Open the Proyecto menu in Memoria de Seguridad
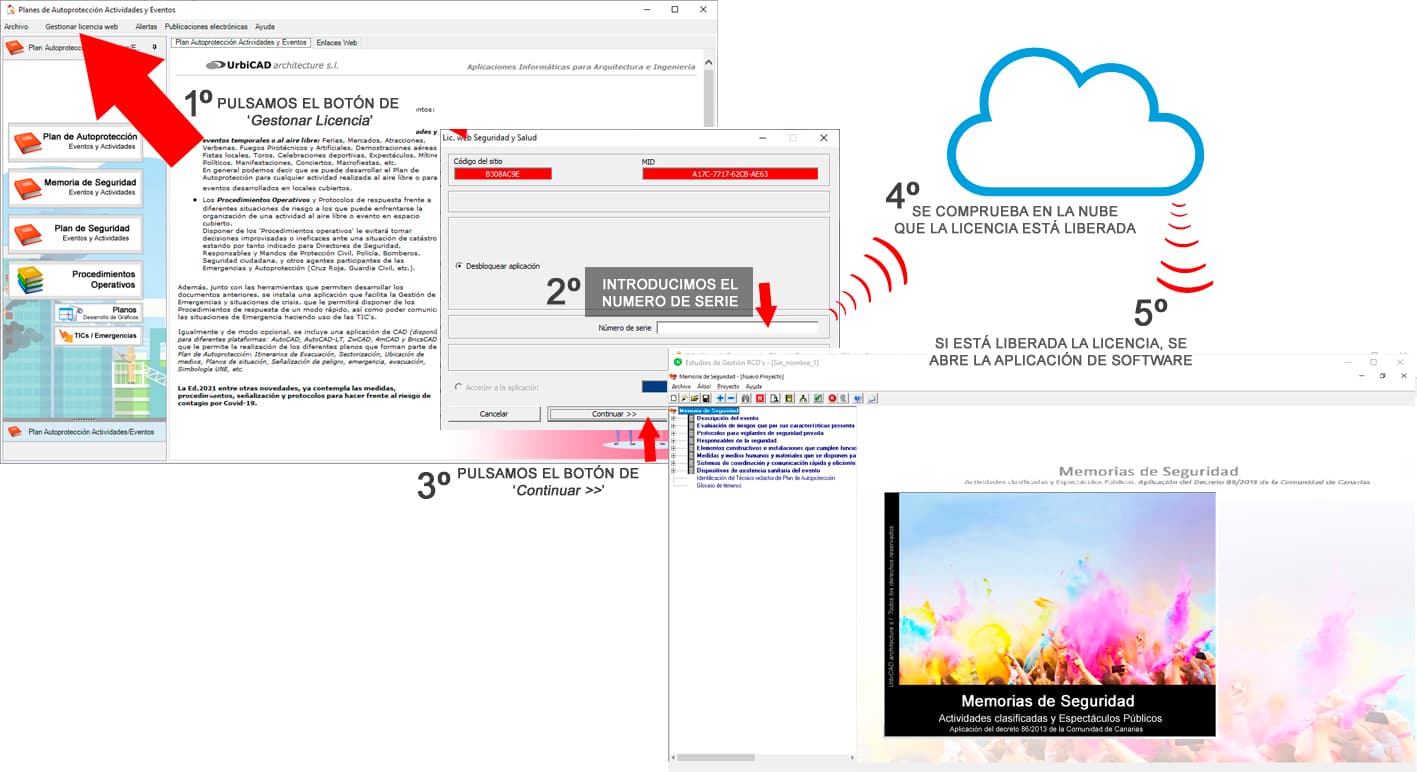 pyautogui.click(x=728, y=386)
